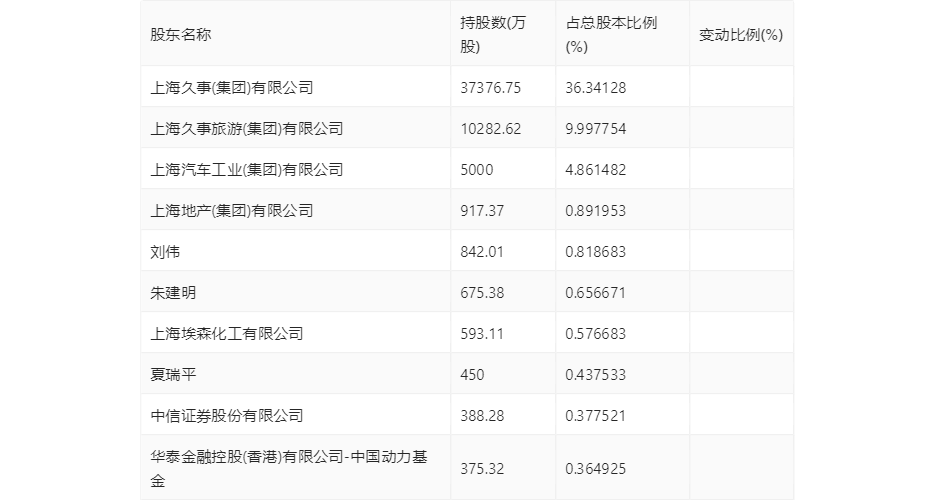
Task: Select shareholder 上海地产(集团)有限公司
Action: 232,211
